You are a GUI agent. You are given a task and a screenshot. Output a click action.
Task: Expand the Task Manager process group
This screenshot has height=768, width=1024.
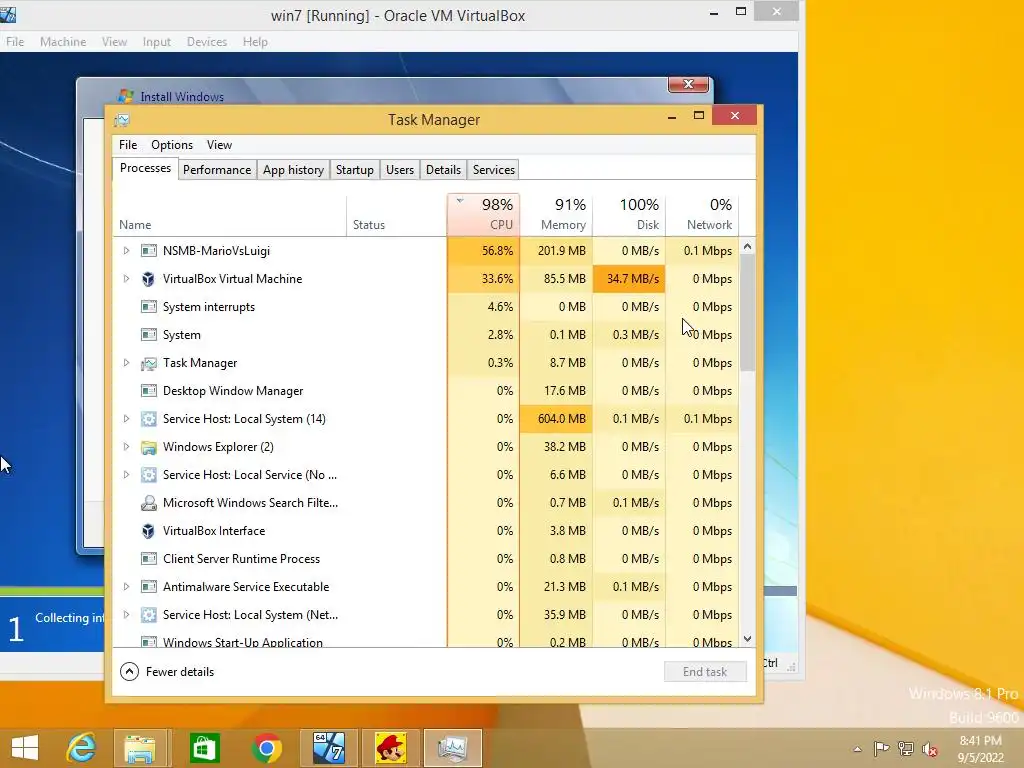pyautogui.click(x=126, y=363)
